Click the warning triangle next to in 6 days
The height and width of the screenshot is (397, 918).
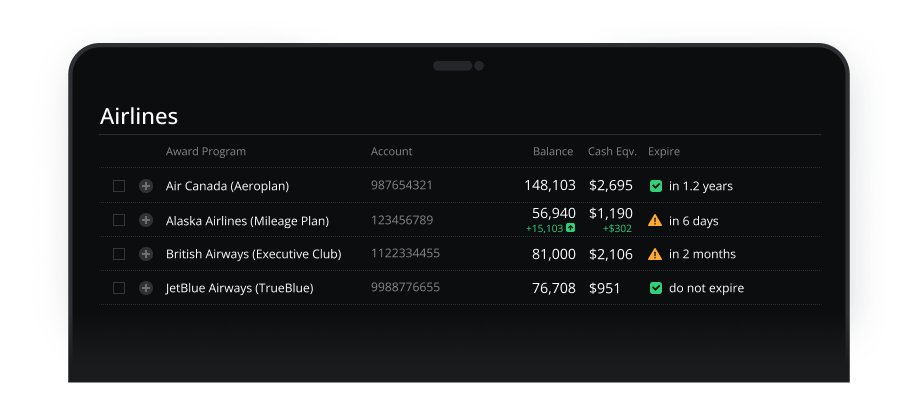[655, 220]
